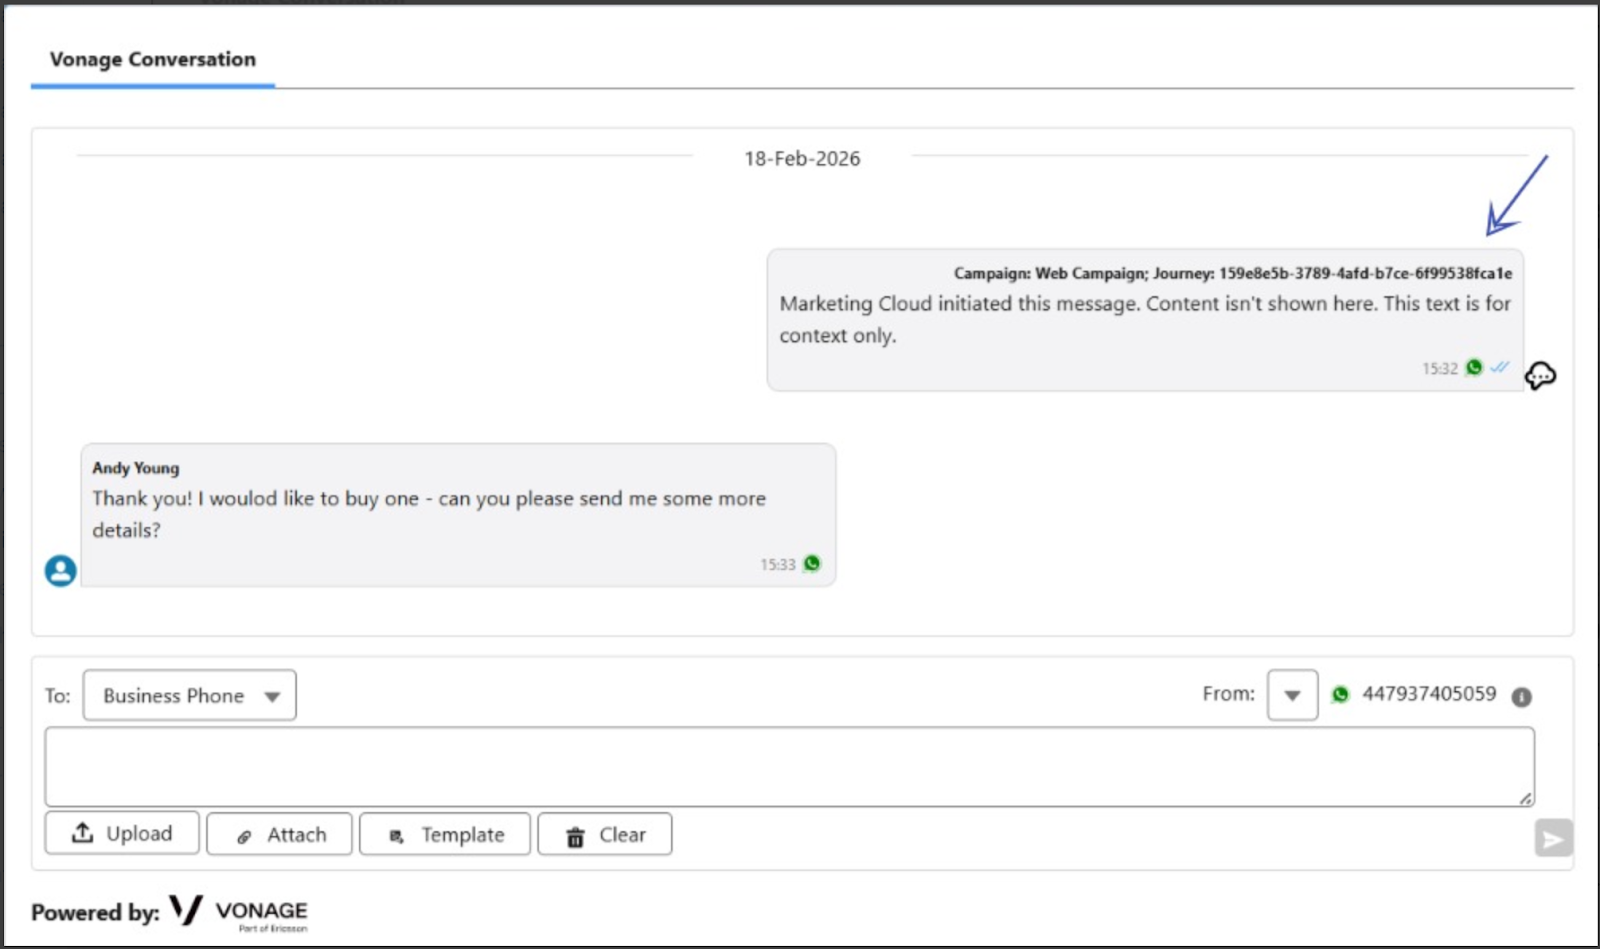Viewport: 1600px width, 949px height.
Task: Click the chat bubble icon beside the campaign message
Action: pyautogui.click(x=1540, y=376)
